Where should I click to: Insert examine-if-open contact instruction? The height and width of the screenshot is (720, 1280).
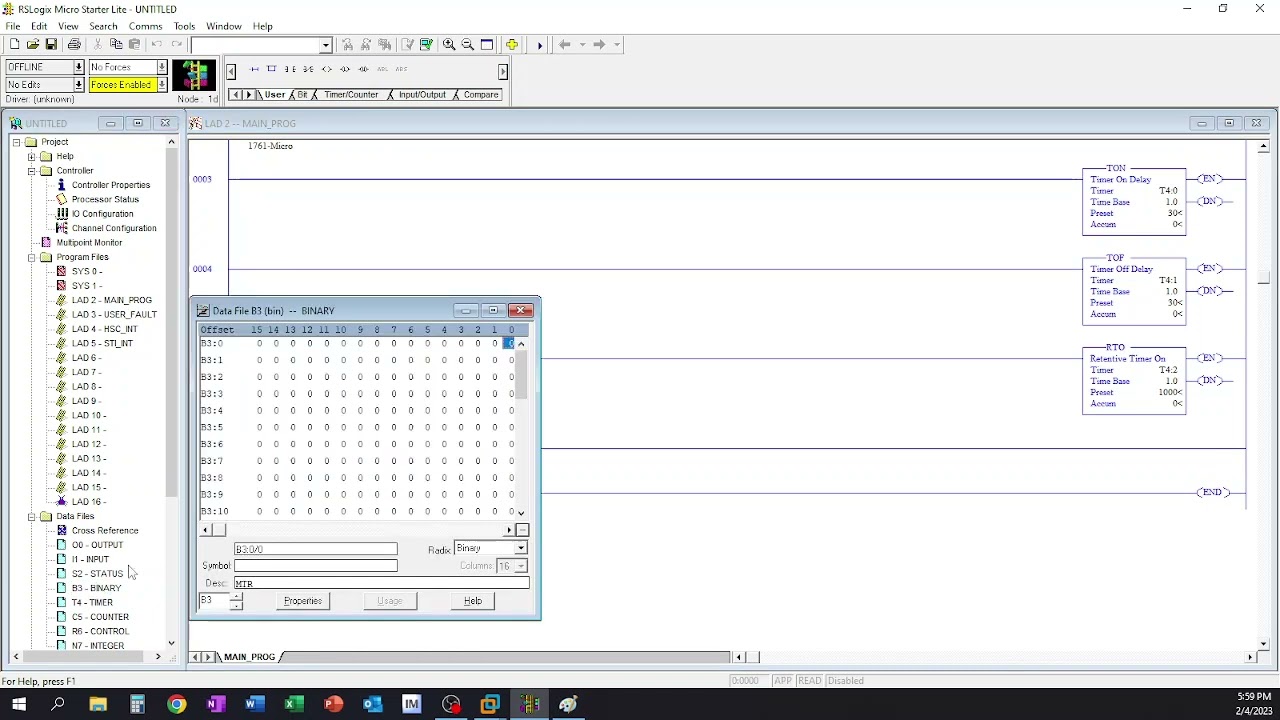308,69
